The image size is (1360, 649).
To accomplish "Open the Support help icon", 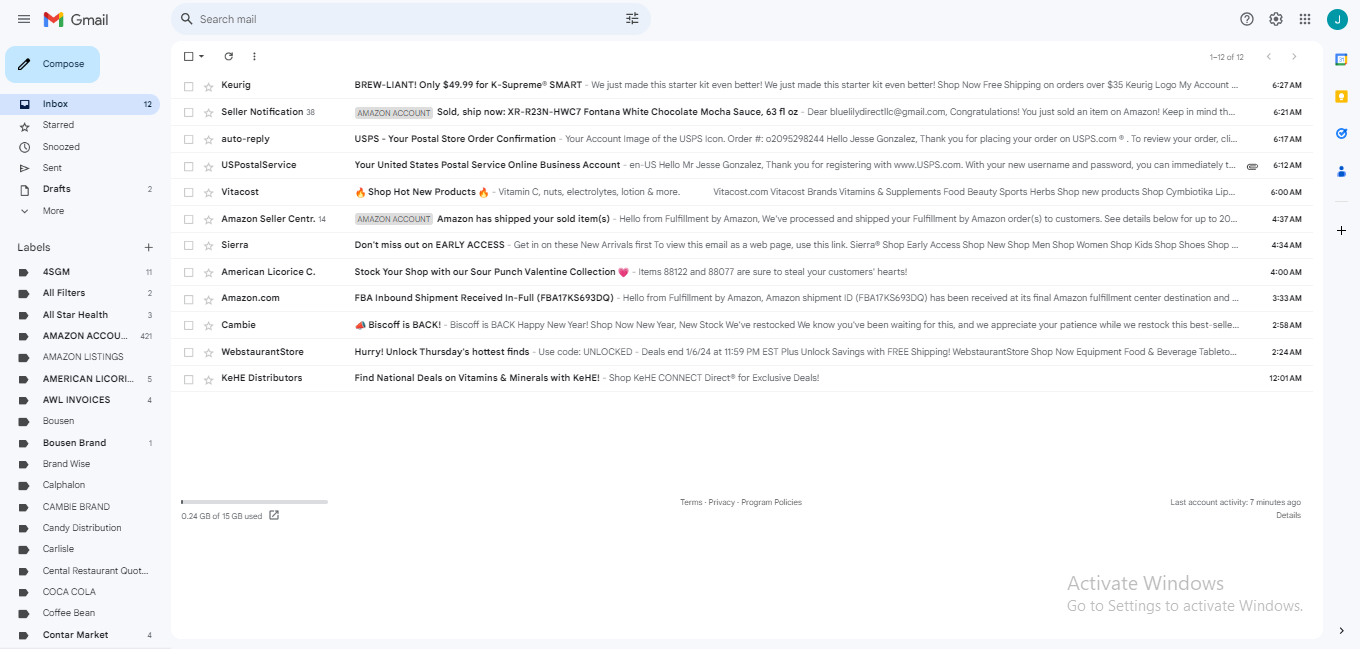I will tap(1247, 19).
